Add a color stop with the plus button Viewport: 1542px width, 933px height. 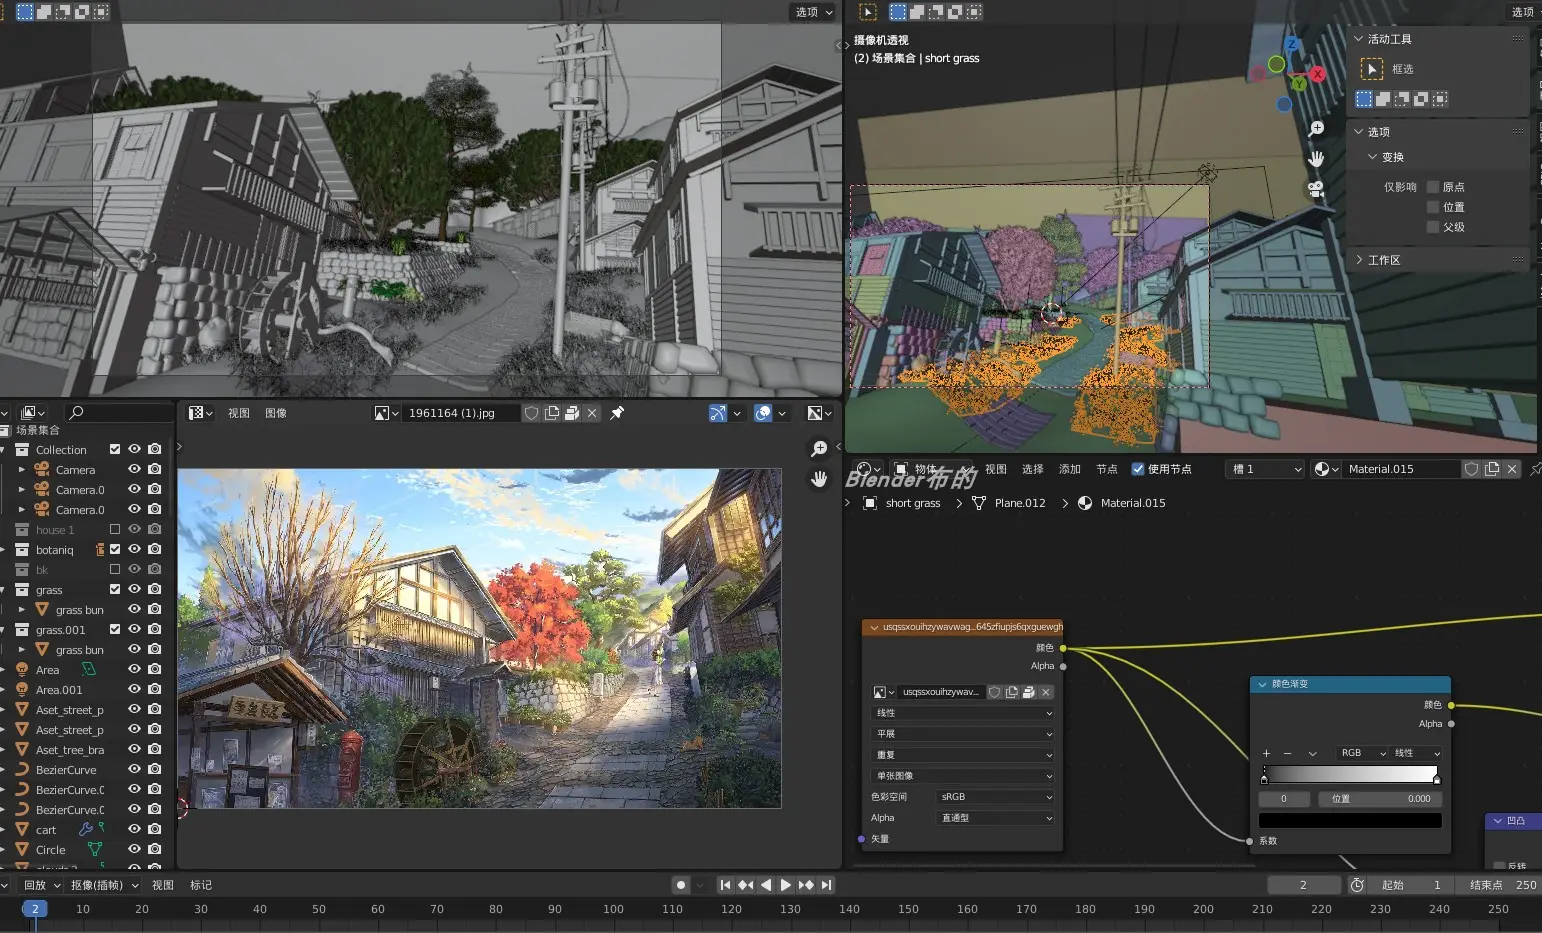coord(1266,753)
